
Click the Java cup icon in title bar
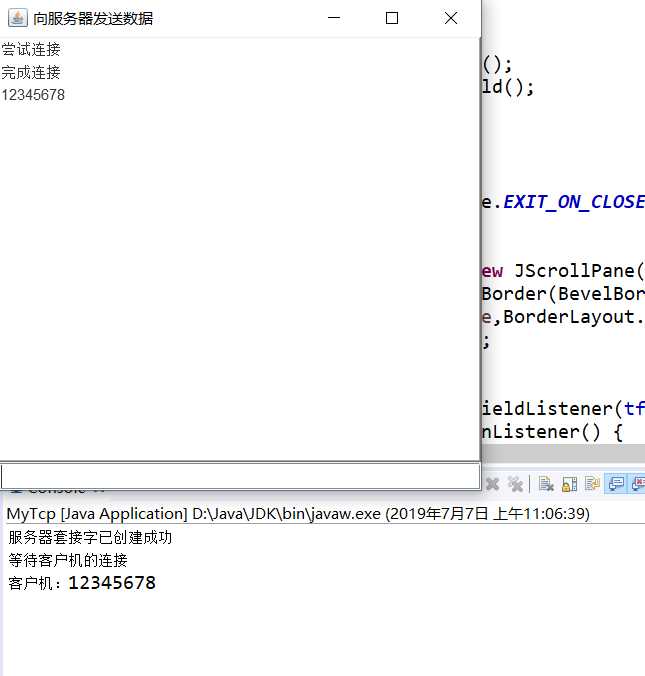coord(18,18)
